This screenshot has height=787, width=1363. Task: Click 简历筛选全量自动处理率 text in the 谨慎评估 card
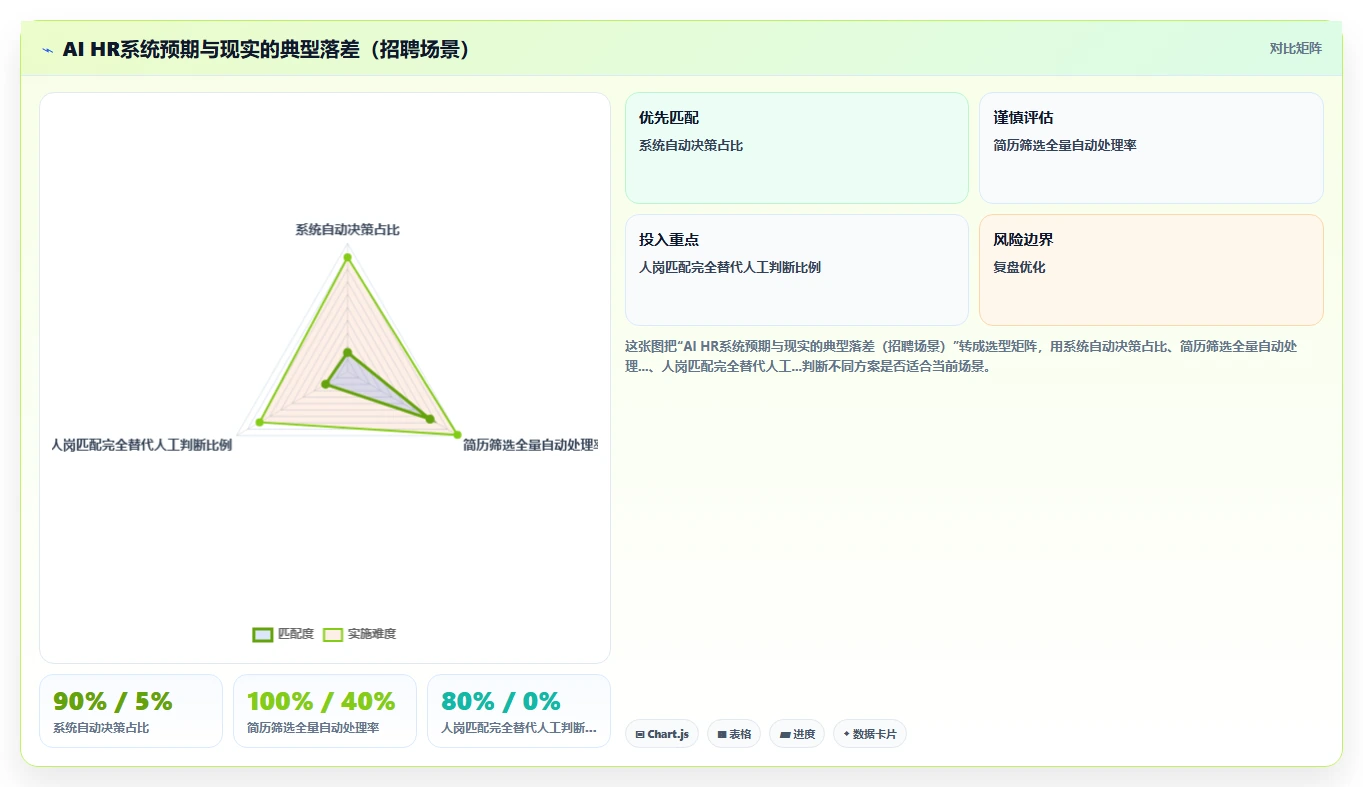tap(1065, 145)
